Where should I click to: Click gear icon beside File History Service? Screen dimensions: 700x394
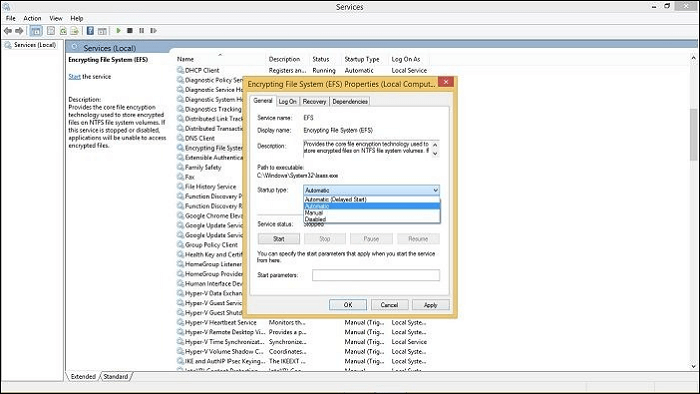tap(180, 187)
